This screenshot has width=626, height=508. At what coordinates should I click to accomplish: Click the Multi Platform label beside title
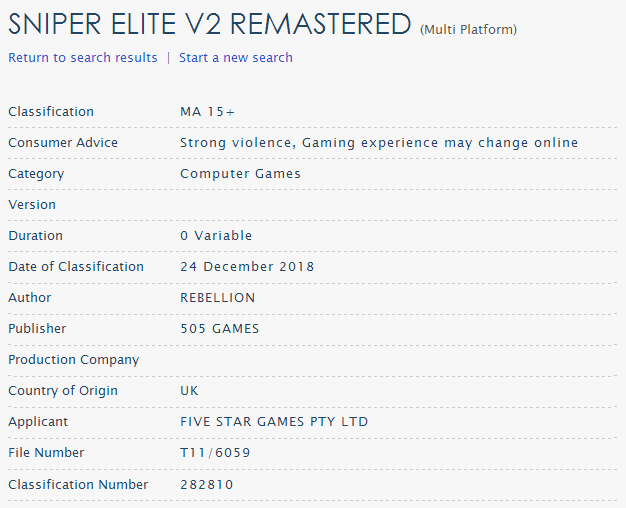click(x=468, y=30)
